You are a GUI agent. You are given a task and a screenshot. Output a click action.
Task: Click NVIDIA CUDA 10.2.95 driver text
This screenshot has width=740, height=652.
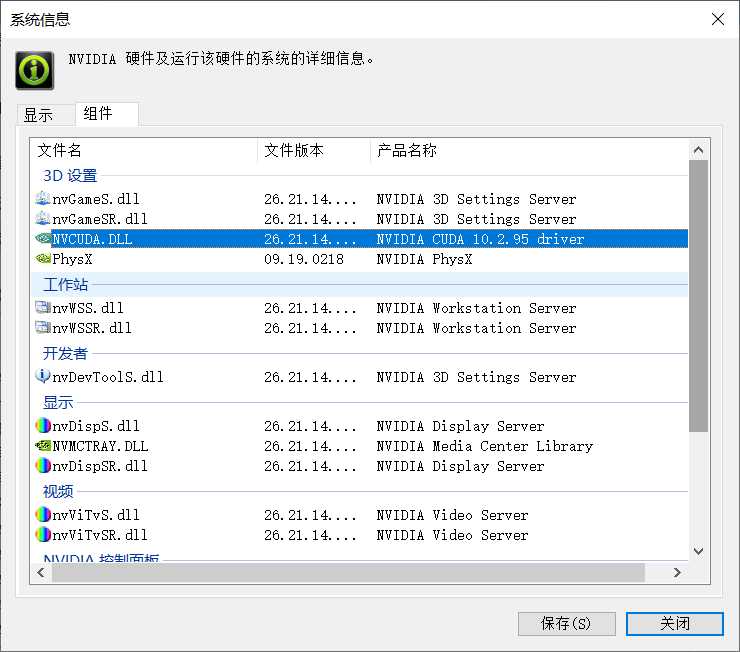click(x=480, y=239)
